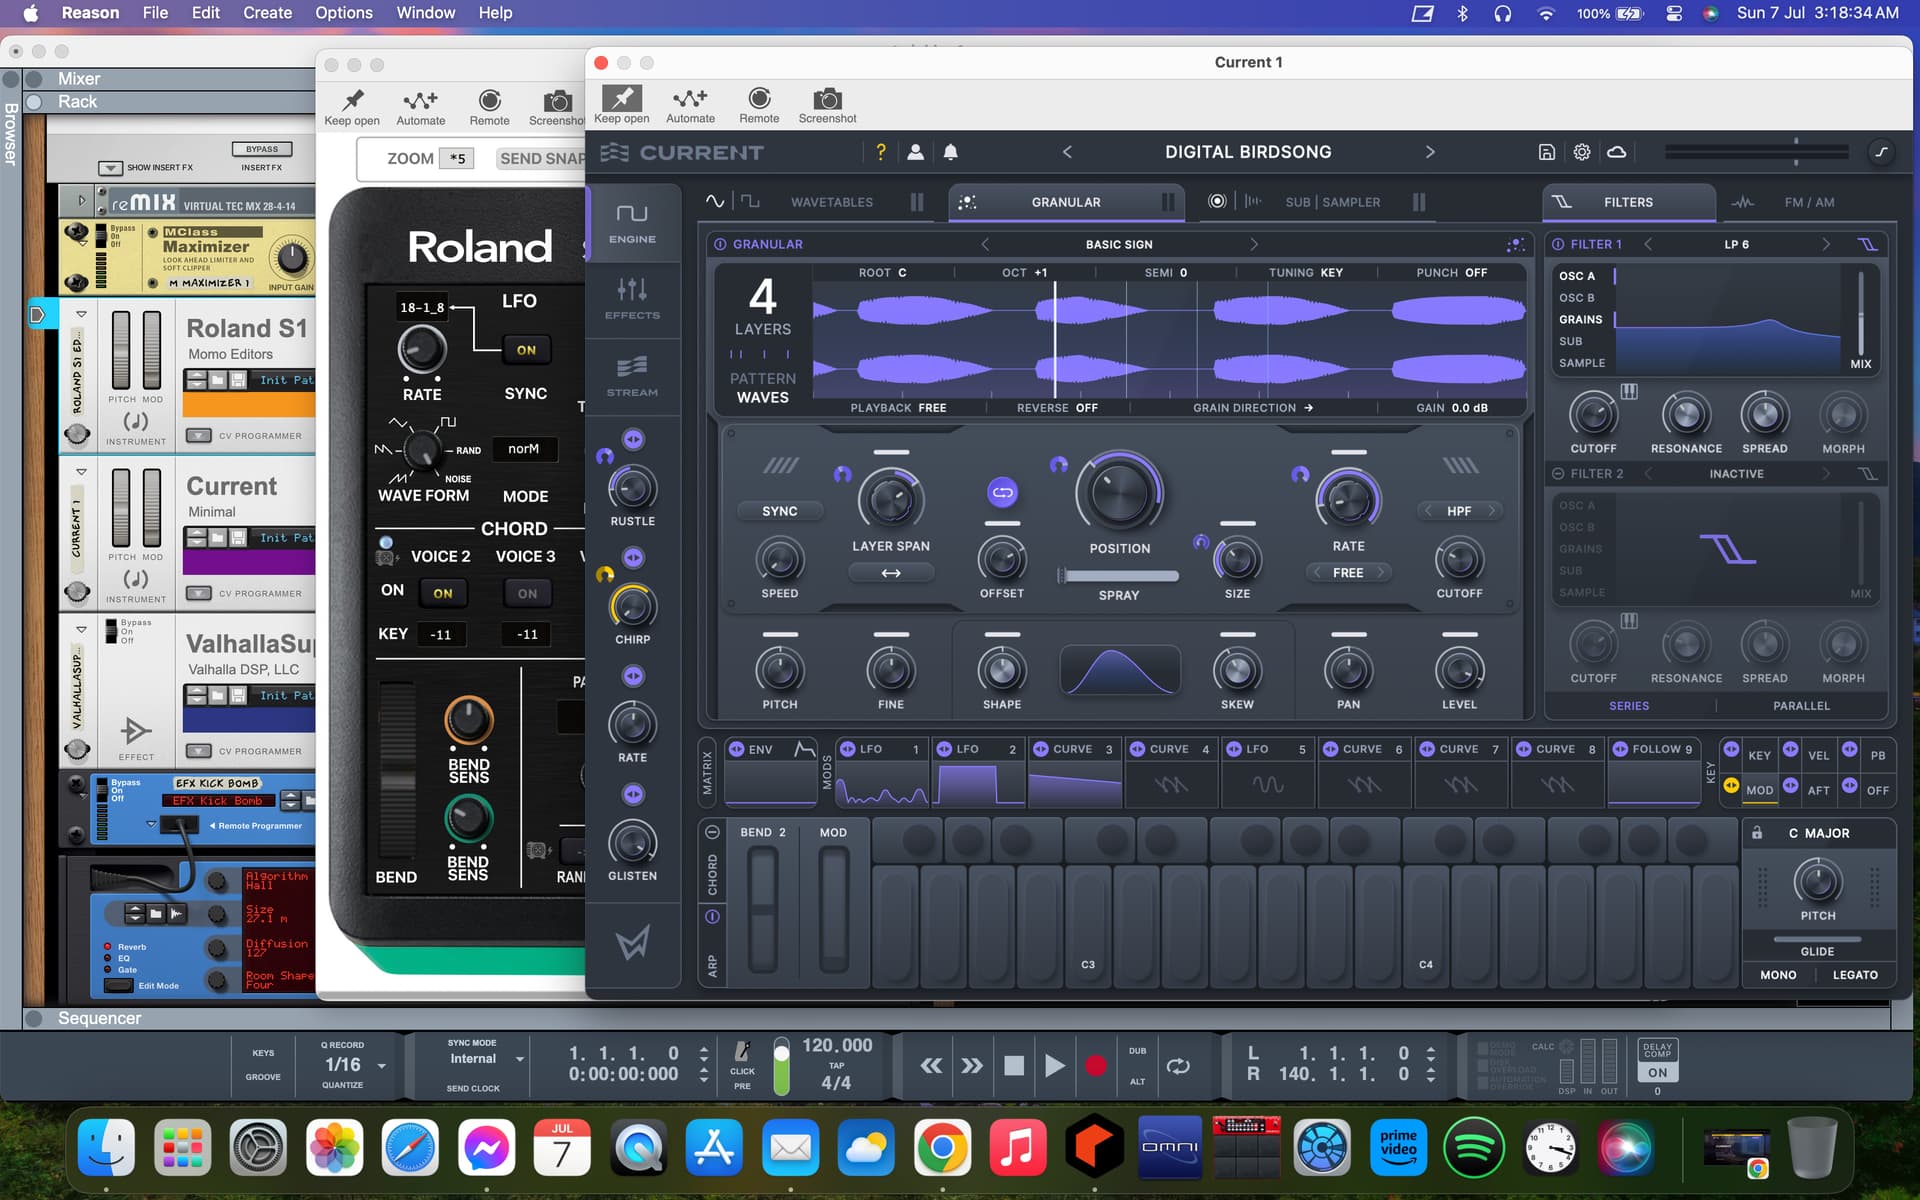Open the Stream section in Current sidebar
The width and height of the screenshot is (1920, 1200).
(632, 376)
